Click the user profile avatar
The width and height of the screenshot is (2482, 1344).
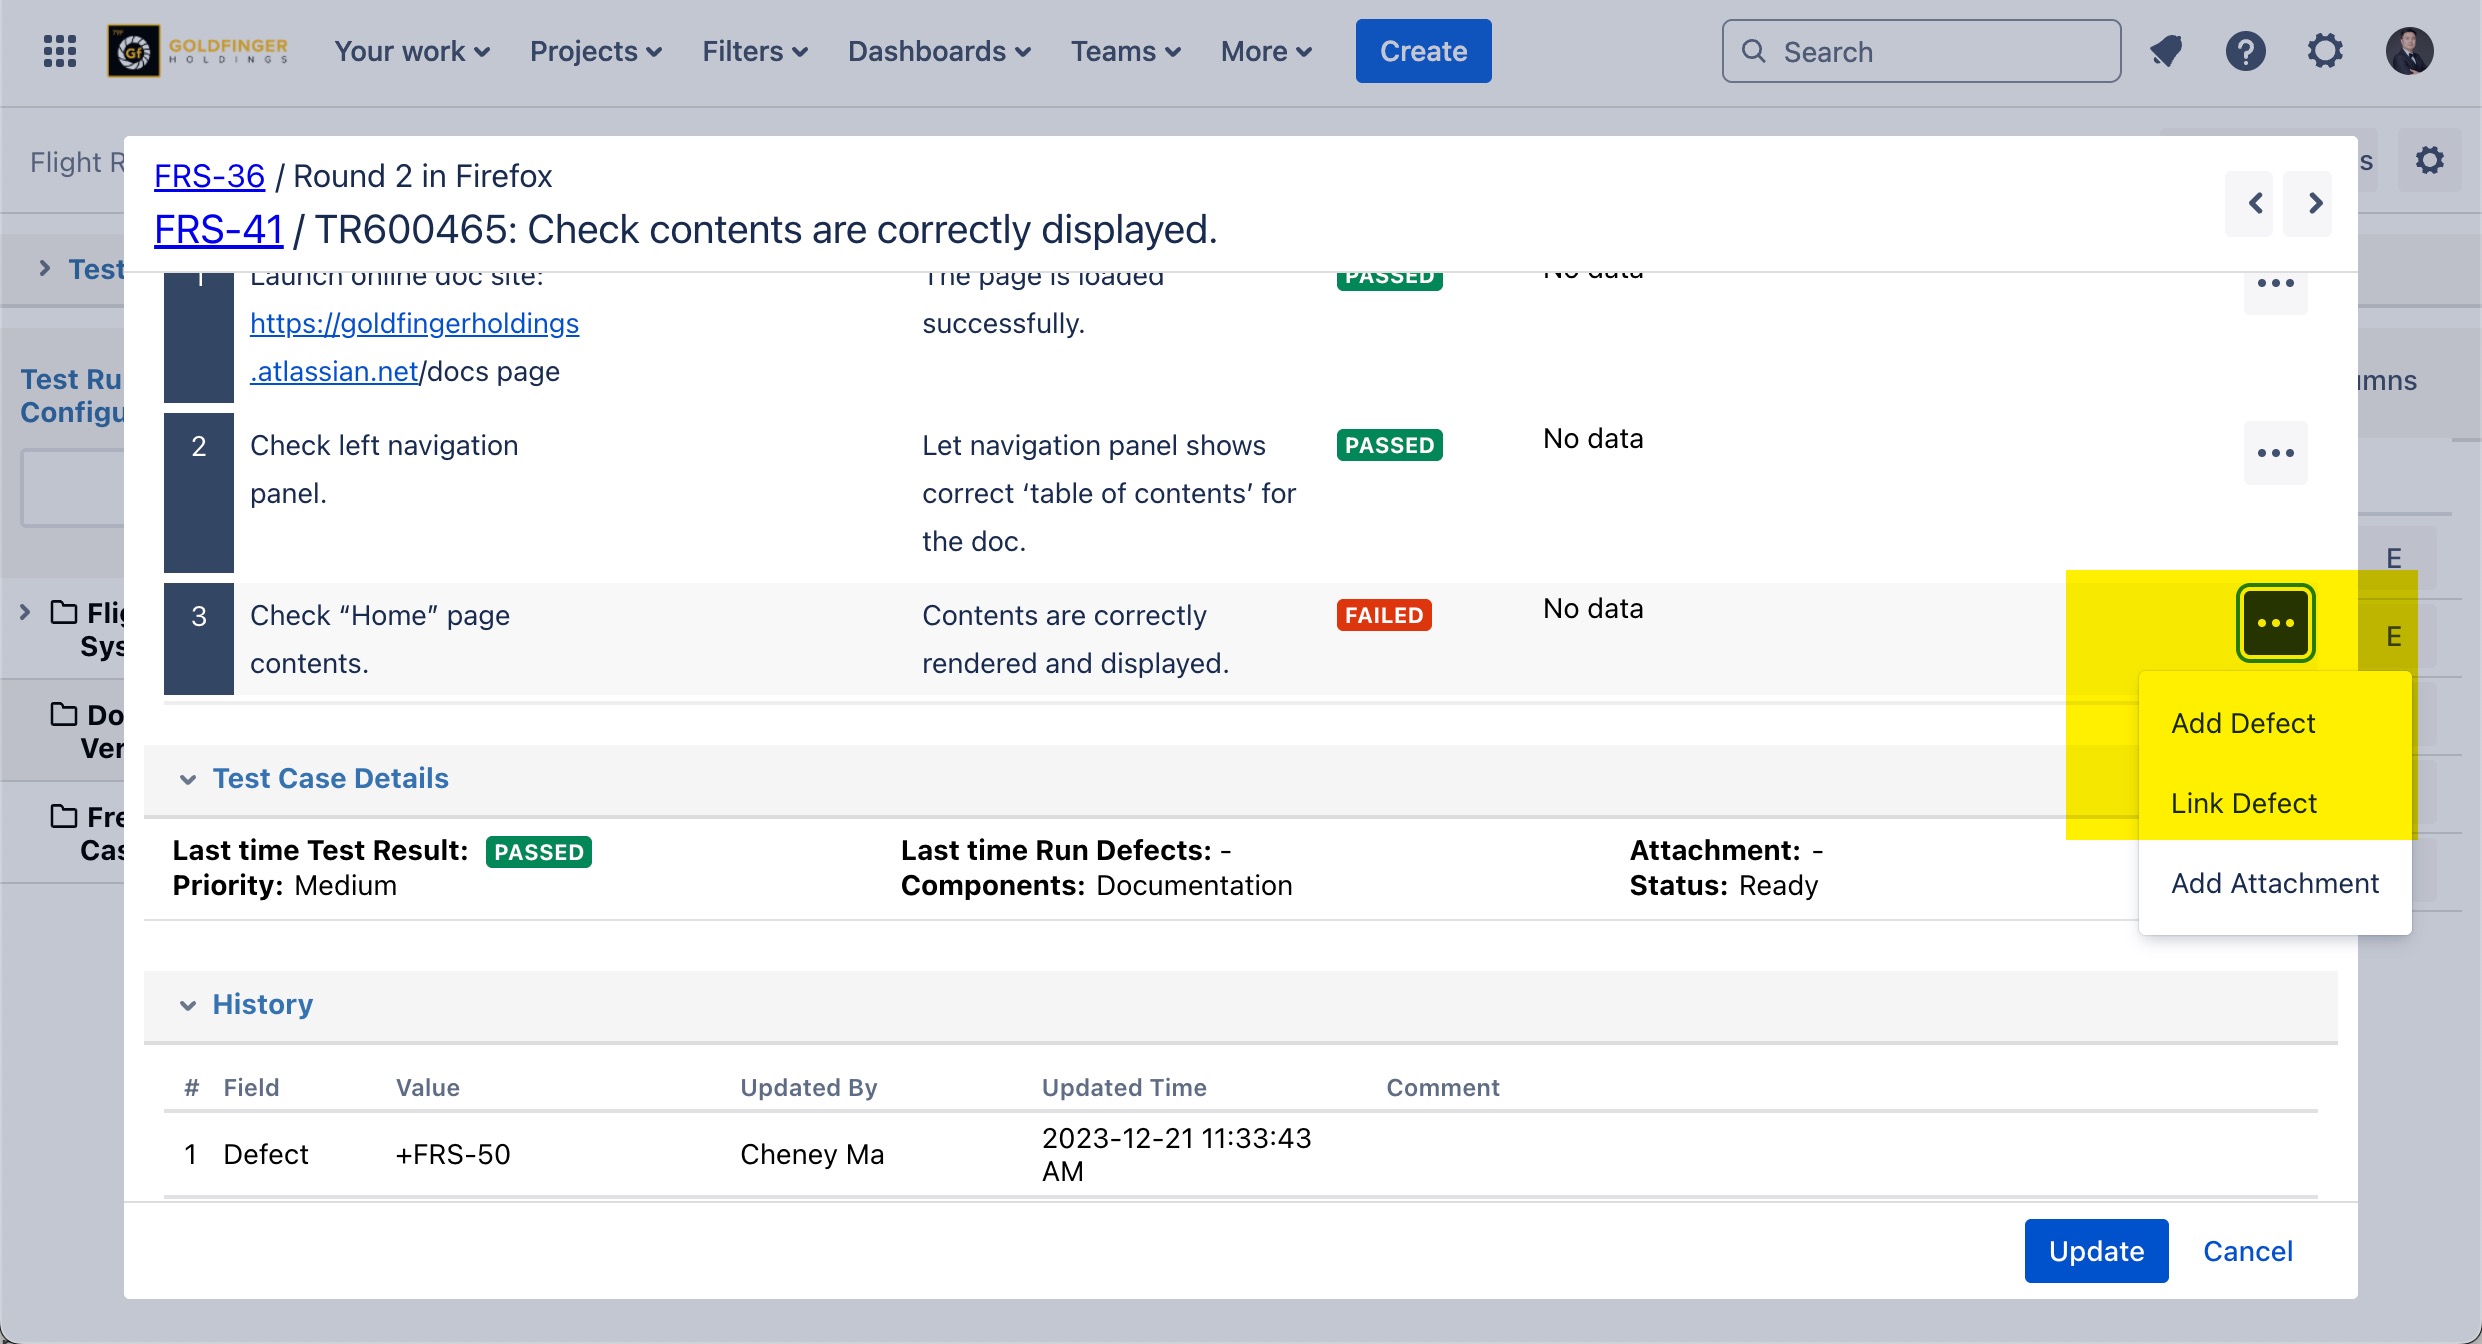pyautogui.click(x=2408, y=51)
